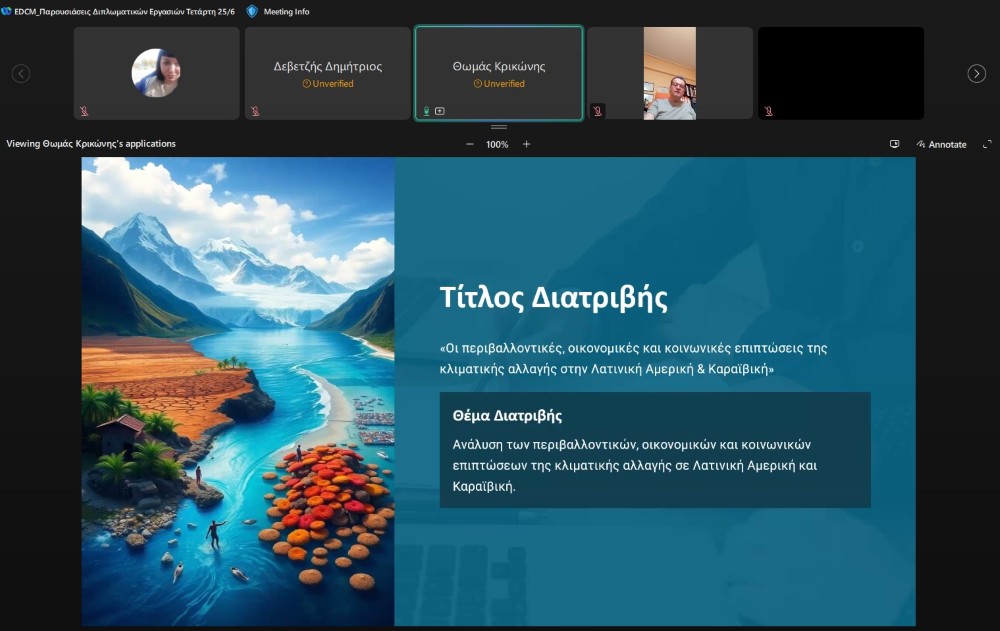1000x631 pixels.
Task: Click Unverified label under Δεβετζής Δημήτριος
Action: pyautogui.click(x=328, y=84)
